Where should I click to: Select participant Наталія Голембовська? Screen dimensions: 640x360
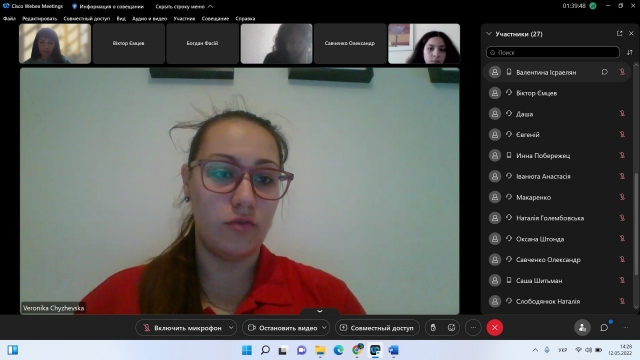pyautogui.click(x=557, y=218)
